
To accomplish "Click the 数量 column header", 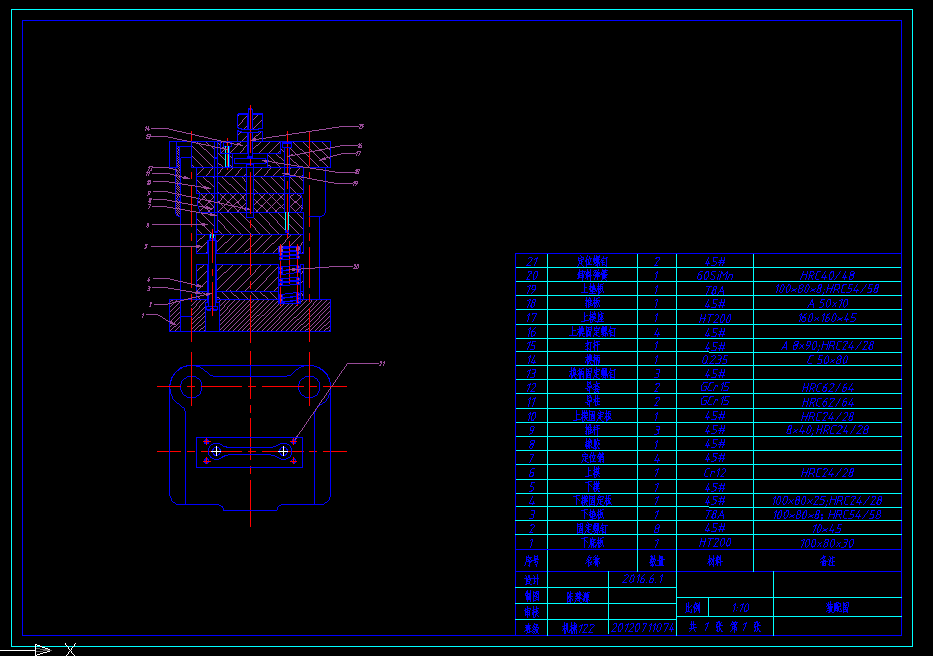I will pyautogui.click(x=656, y=561).
